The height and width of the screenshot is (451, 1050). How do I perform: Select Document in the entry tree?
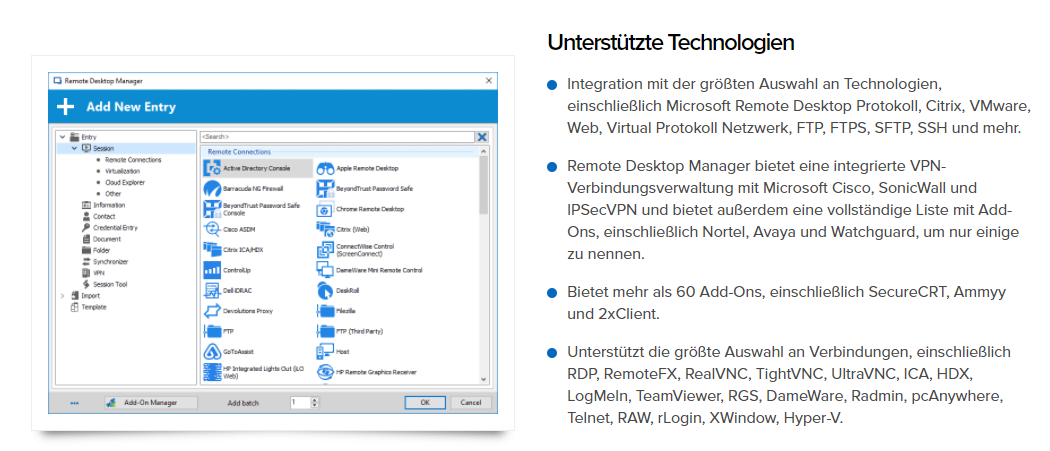(x=106, y=239)
